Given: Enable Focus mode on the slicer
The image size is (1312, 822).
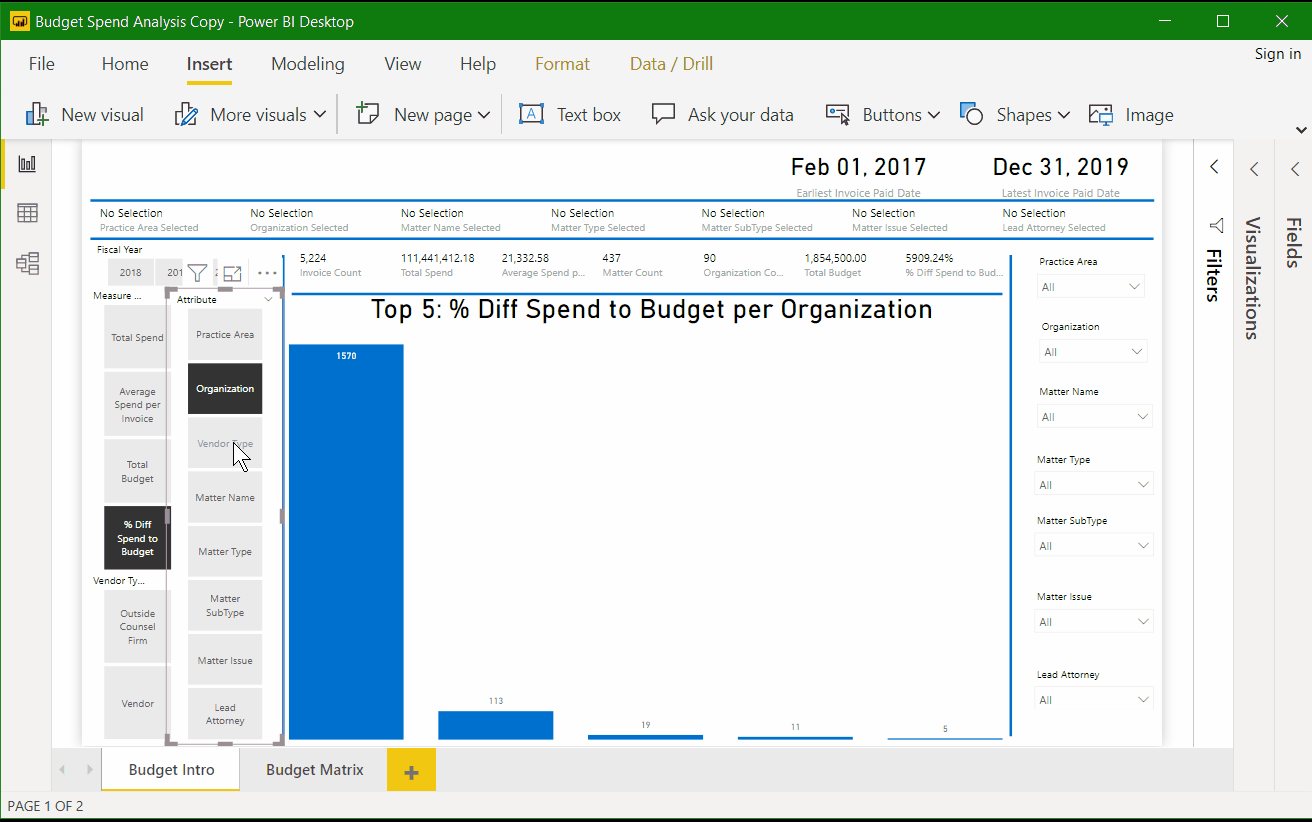Looking at the screenshot, I should 232,272.
